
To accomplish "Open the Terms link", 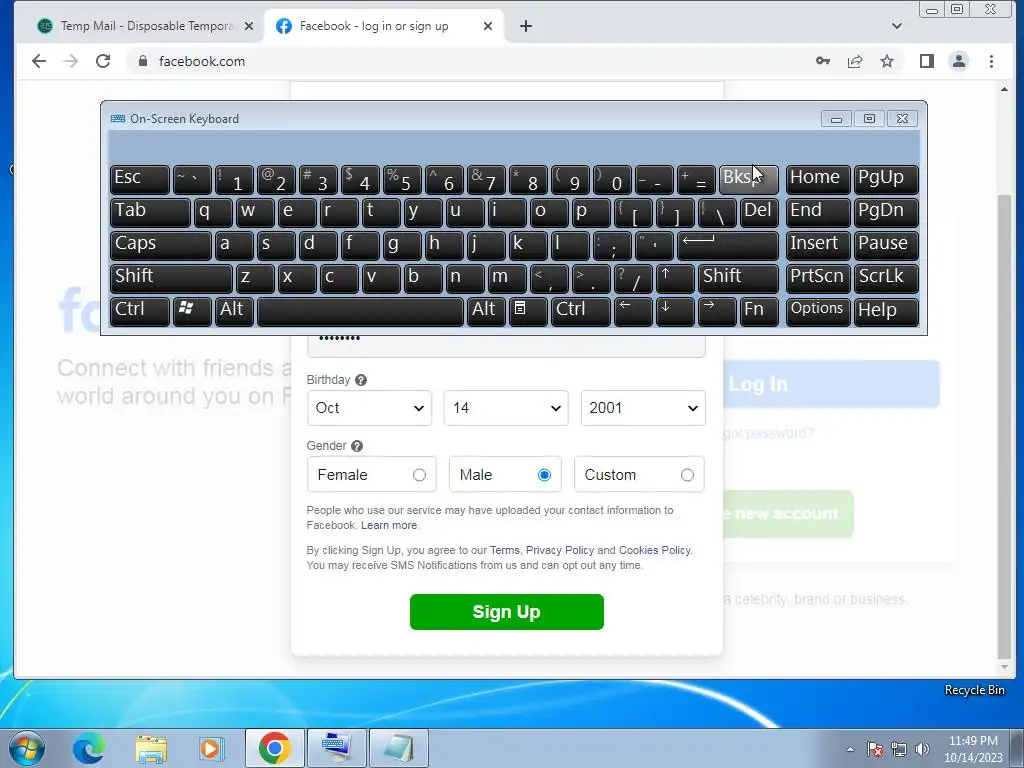I will coord(505,551).
